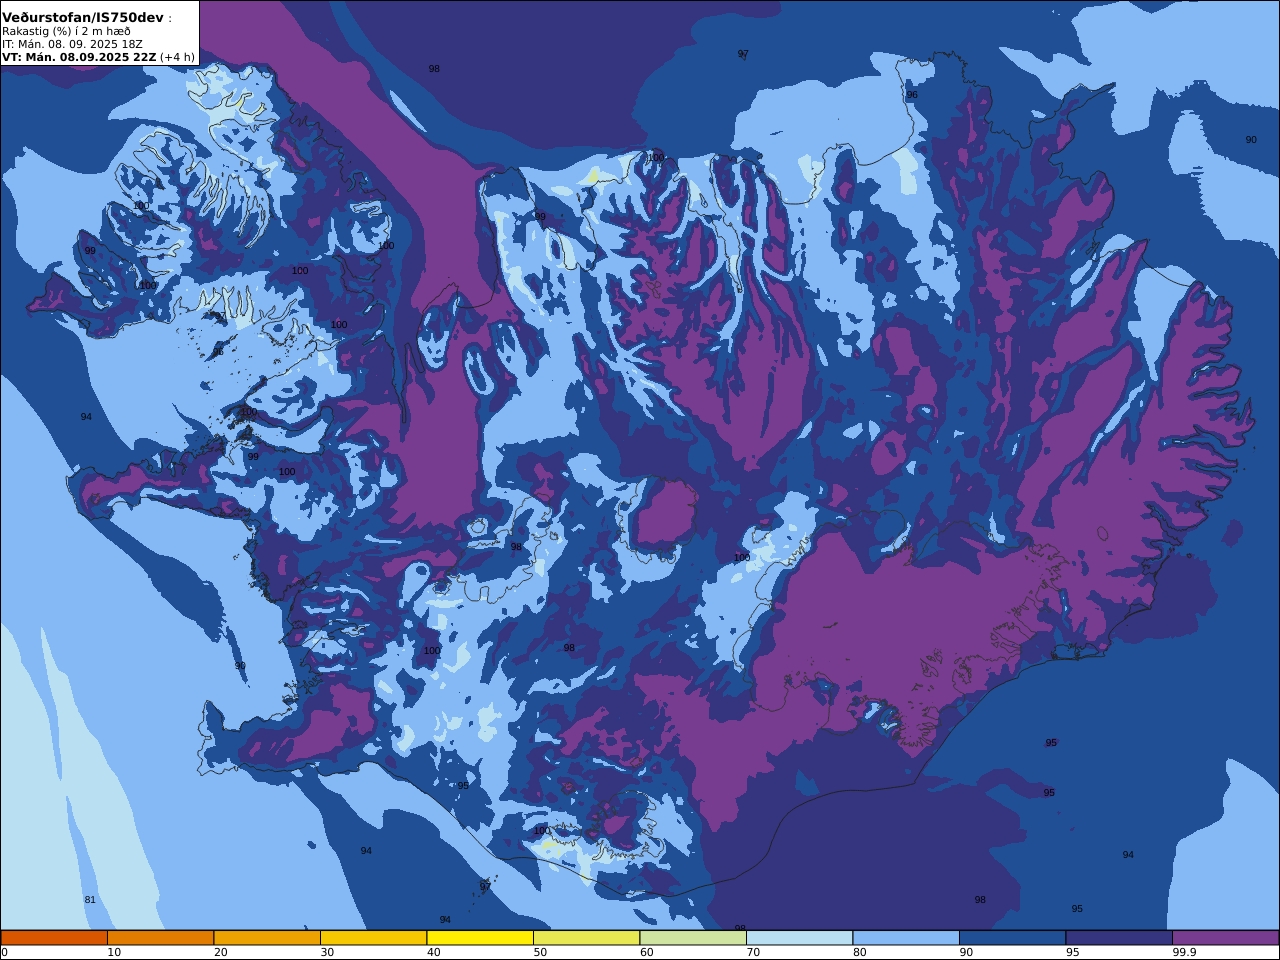Pick the yellow-green 50–60 legend swatch
Viewport: 1280px width, 960px height.
point(586,938)
